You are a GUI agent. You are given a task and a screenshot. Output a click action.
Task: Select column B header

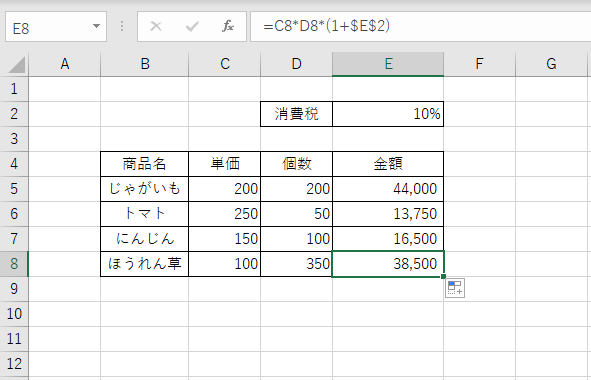click(x=145, y=64)
